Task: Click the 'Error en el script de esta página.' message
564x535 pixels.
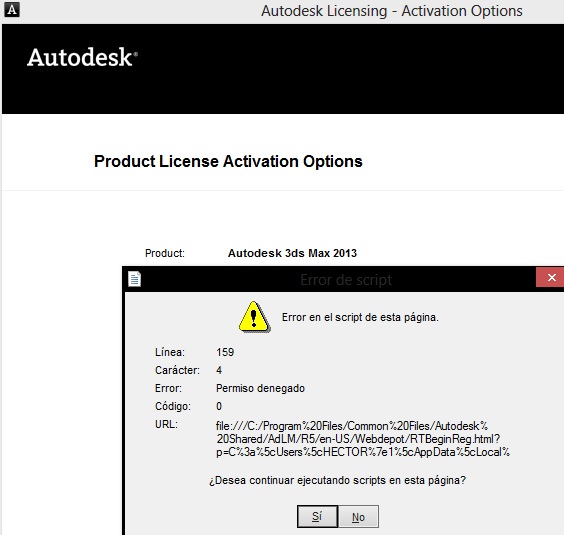Action: coord(360,317)
